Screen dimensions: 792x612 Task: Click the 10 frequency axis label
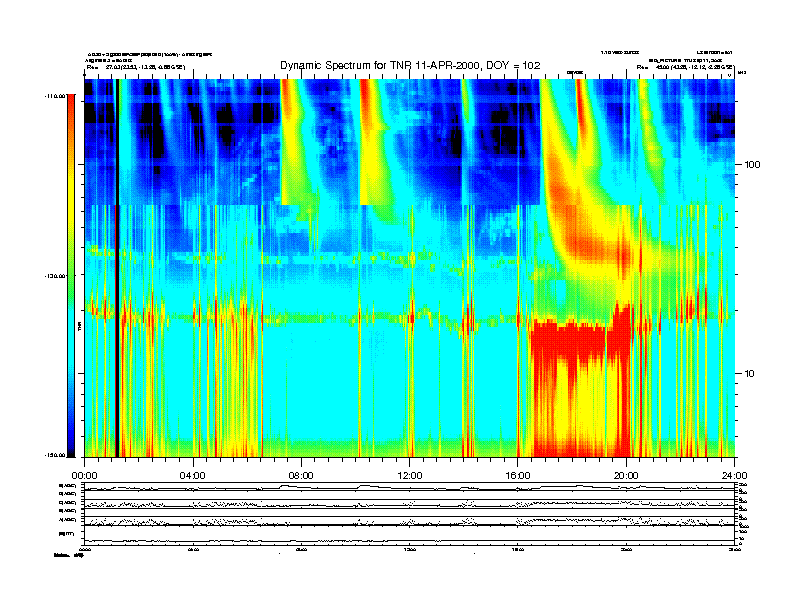pyautogui.click(x=750, y=374)
